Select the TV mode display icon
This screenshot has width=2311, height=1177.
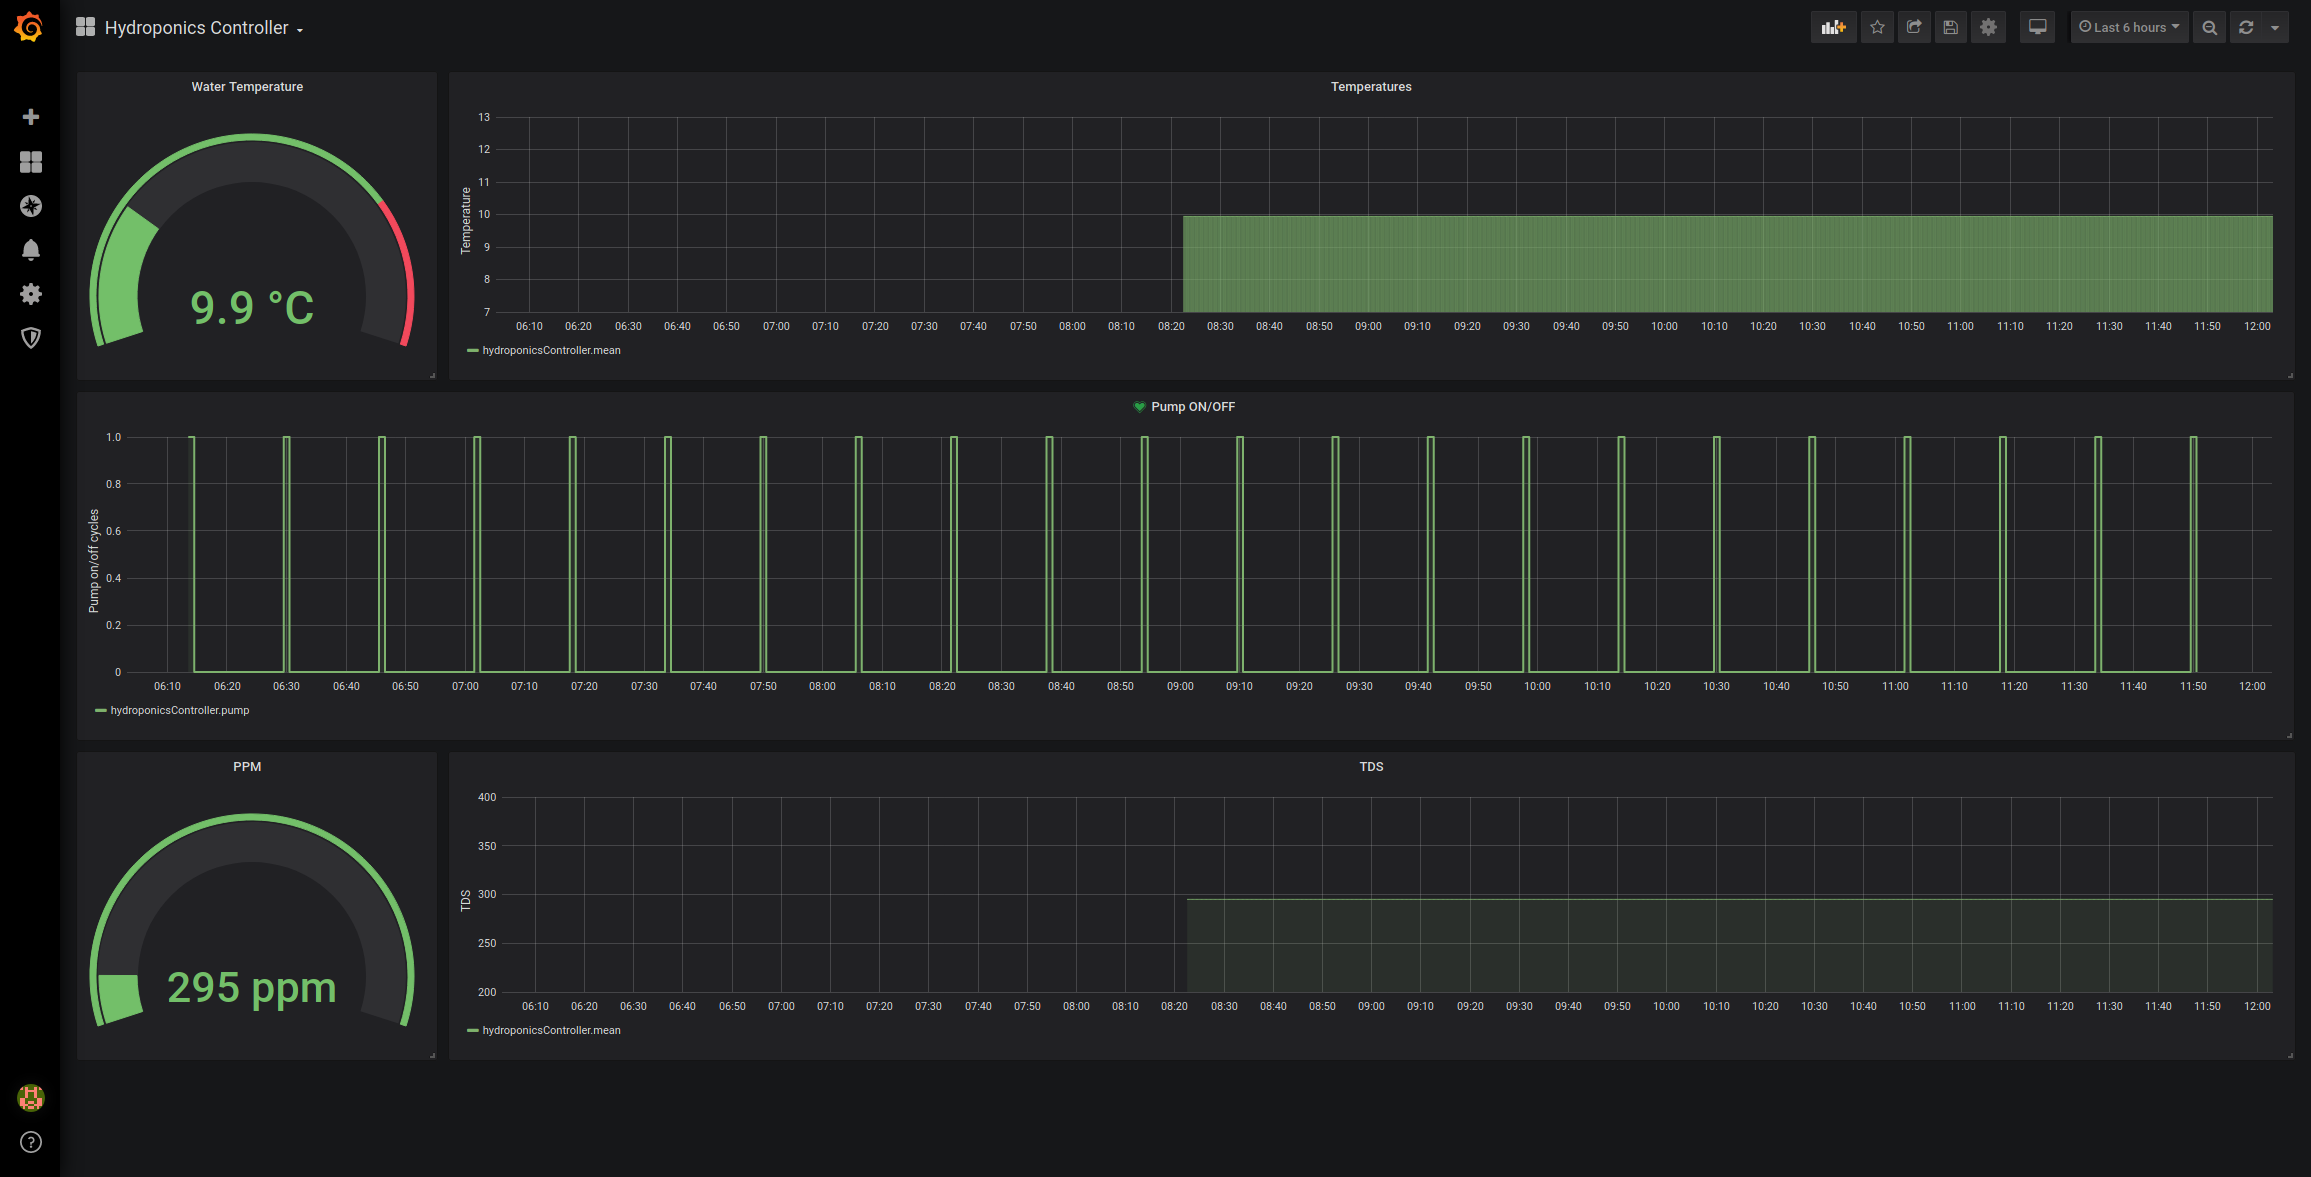(2038, 27)
